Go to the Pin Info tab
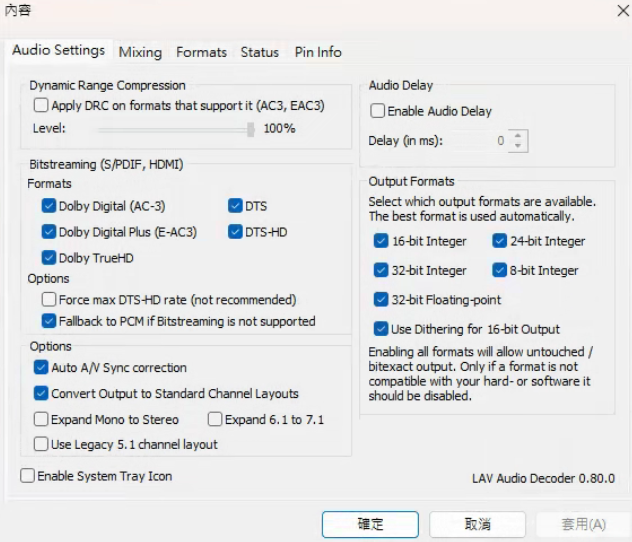Viewport: 632px width, 542px height. [x=317, y=52]
